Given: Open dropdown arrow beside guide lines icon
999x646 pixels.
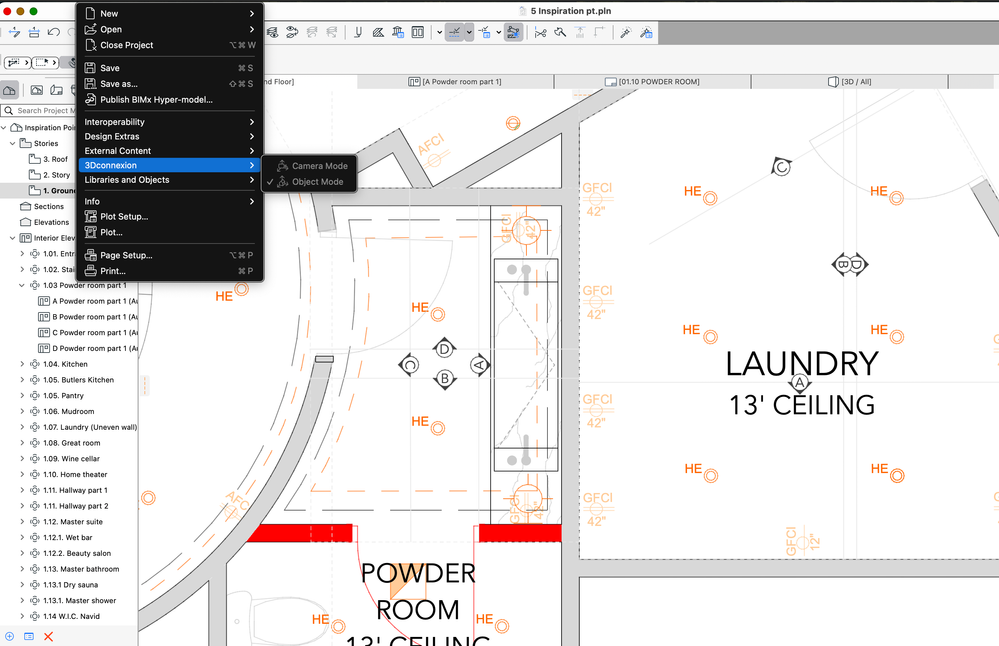Looking at the screenshot, I should click(470, 32).
